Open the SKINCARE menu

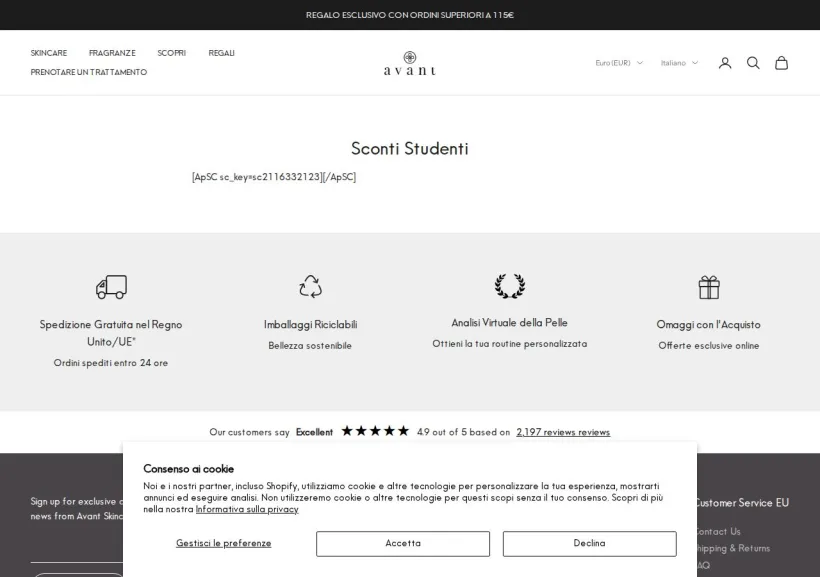[49, 53]
